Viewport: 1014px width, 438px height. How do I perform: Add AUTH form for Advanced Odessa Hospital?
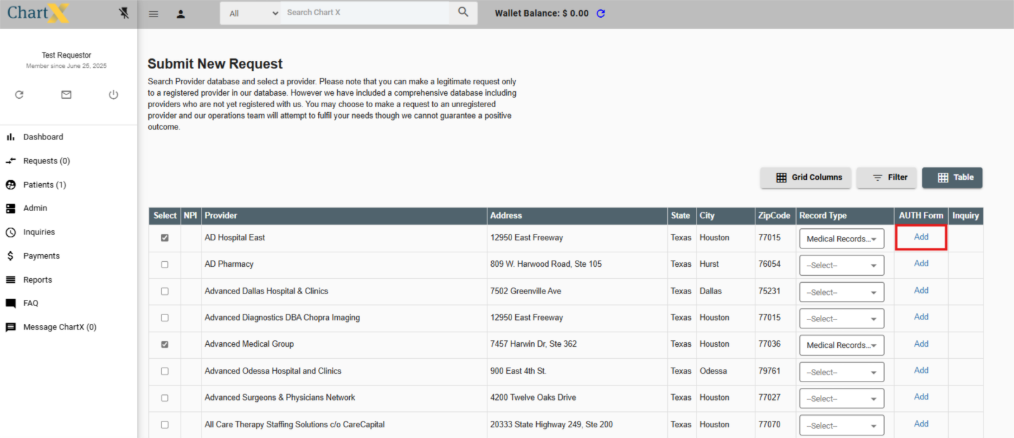pos(921,371)
